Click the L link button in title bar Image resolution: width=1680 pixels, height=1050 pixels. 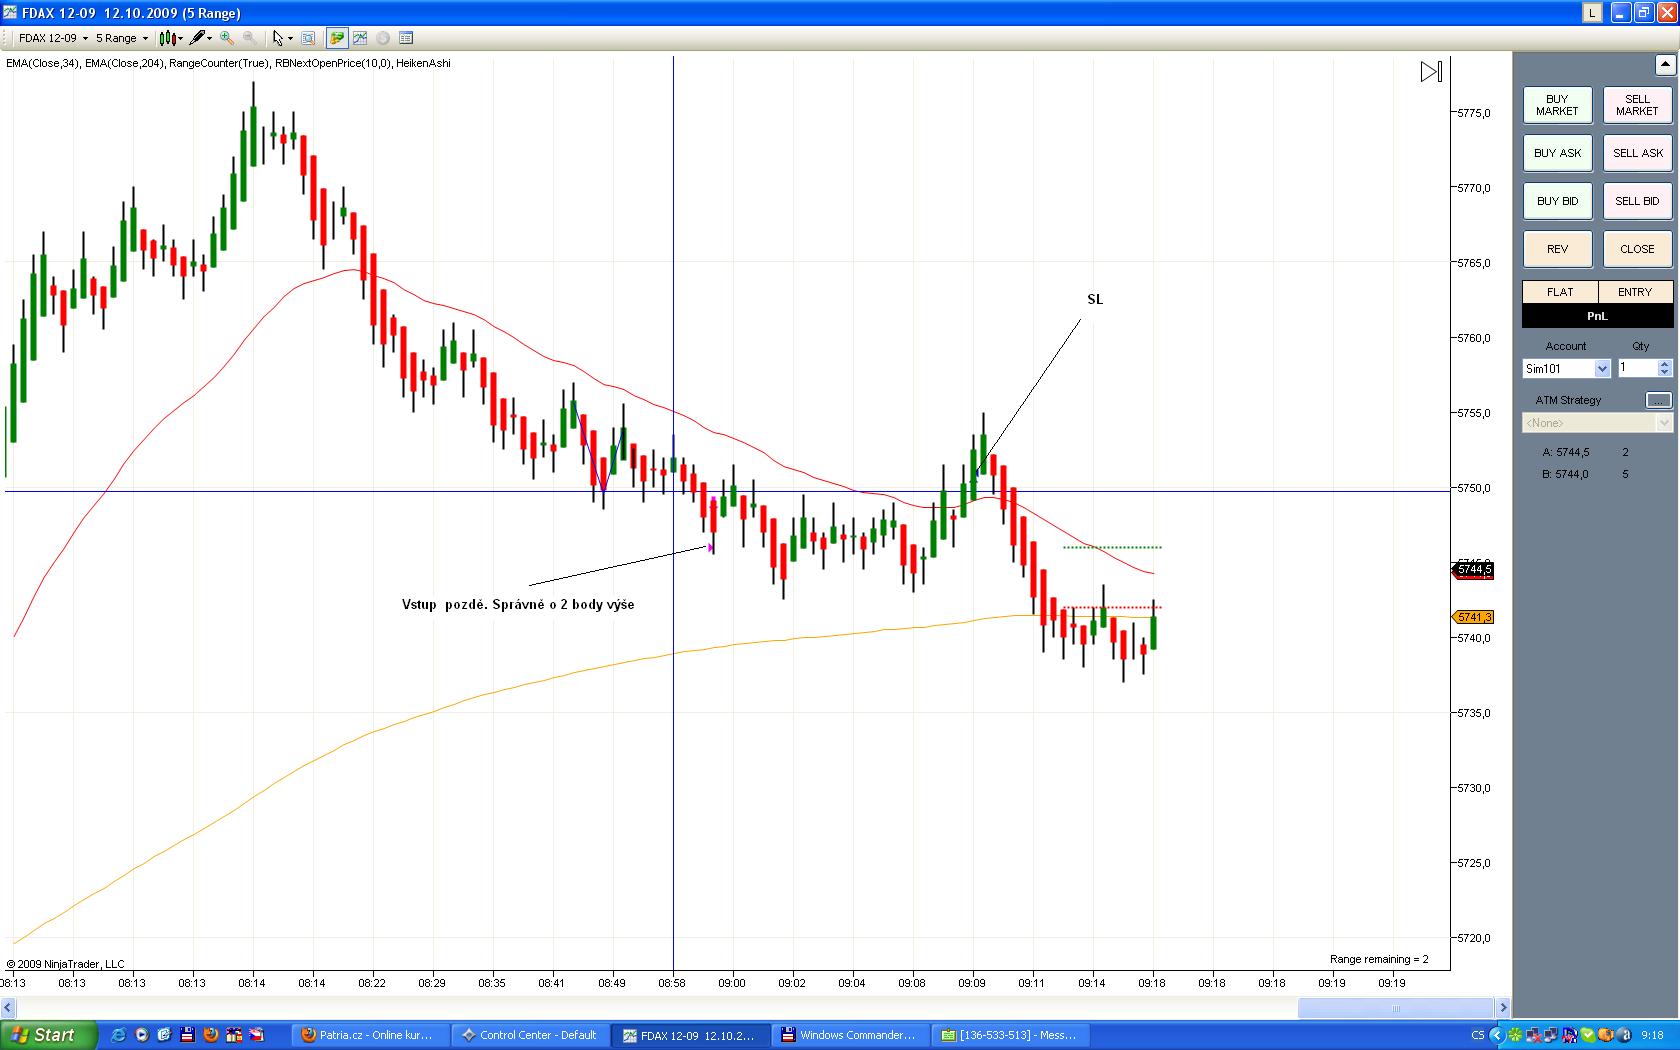pos(1591,13)
